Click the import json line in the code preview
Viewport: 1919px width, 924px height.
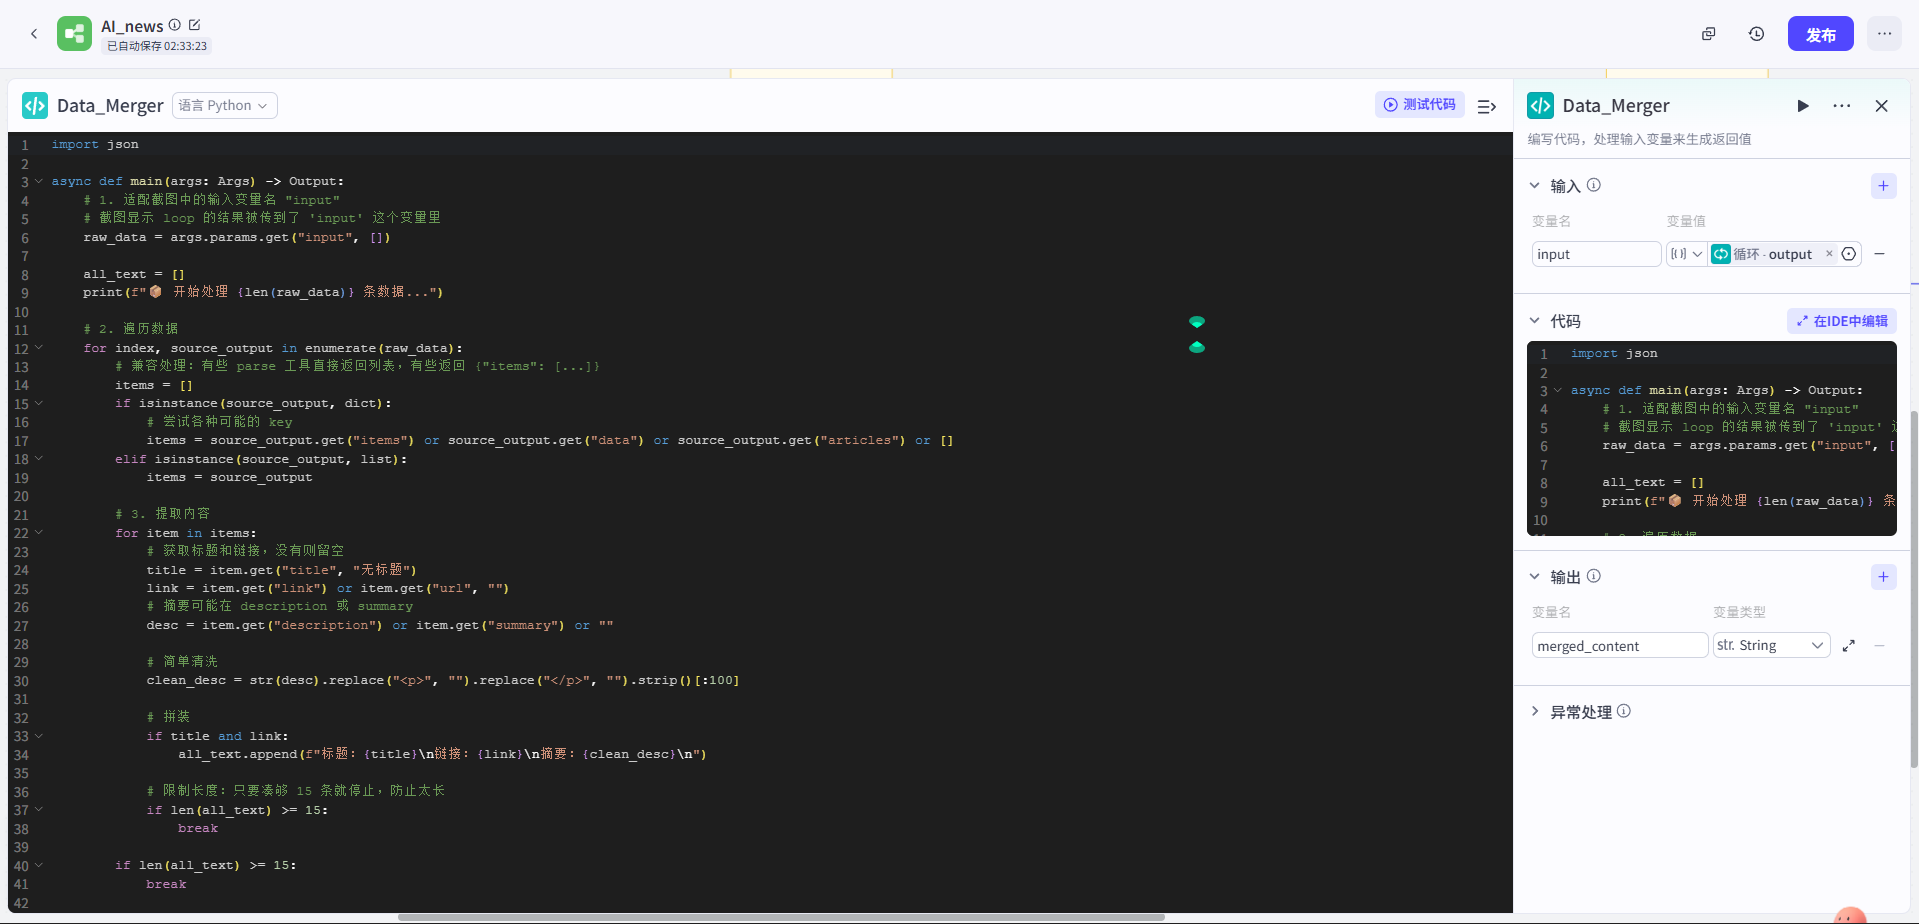pos(1614,353)
